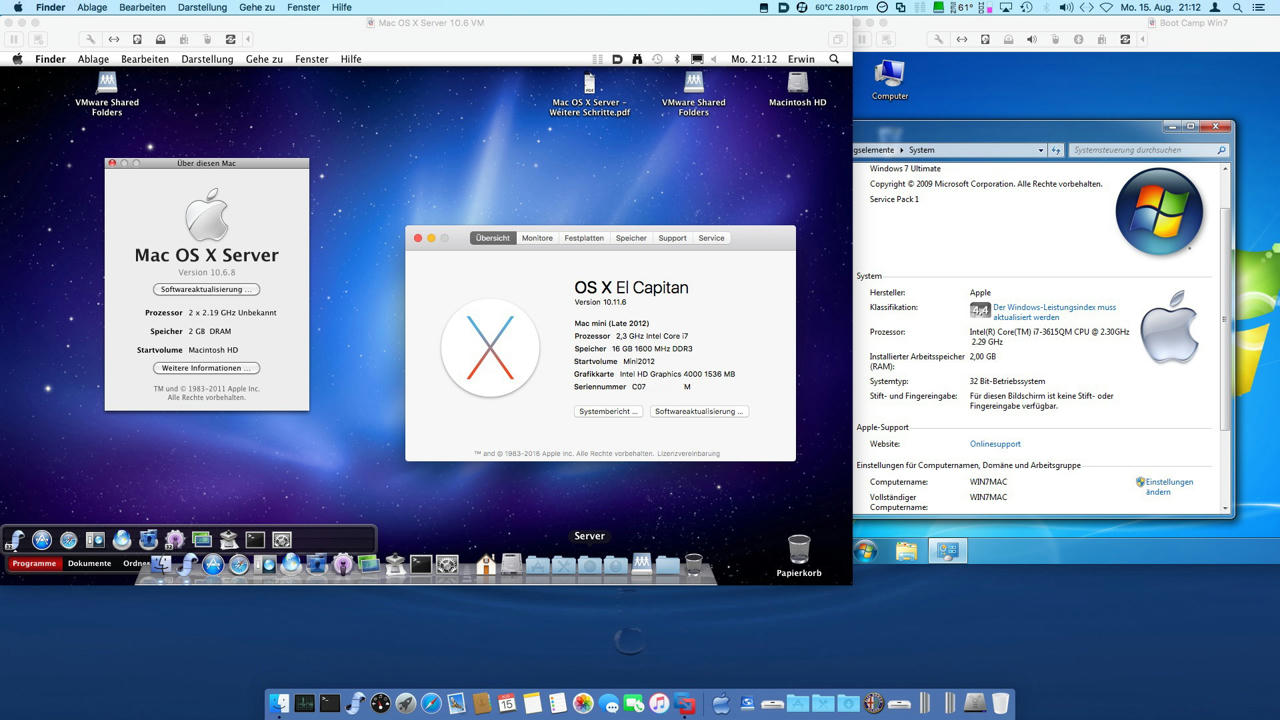
Task: Open the Notification Center icon in the menu bar
Action: click(x=1259, y=7)
